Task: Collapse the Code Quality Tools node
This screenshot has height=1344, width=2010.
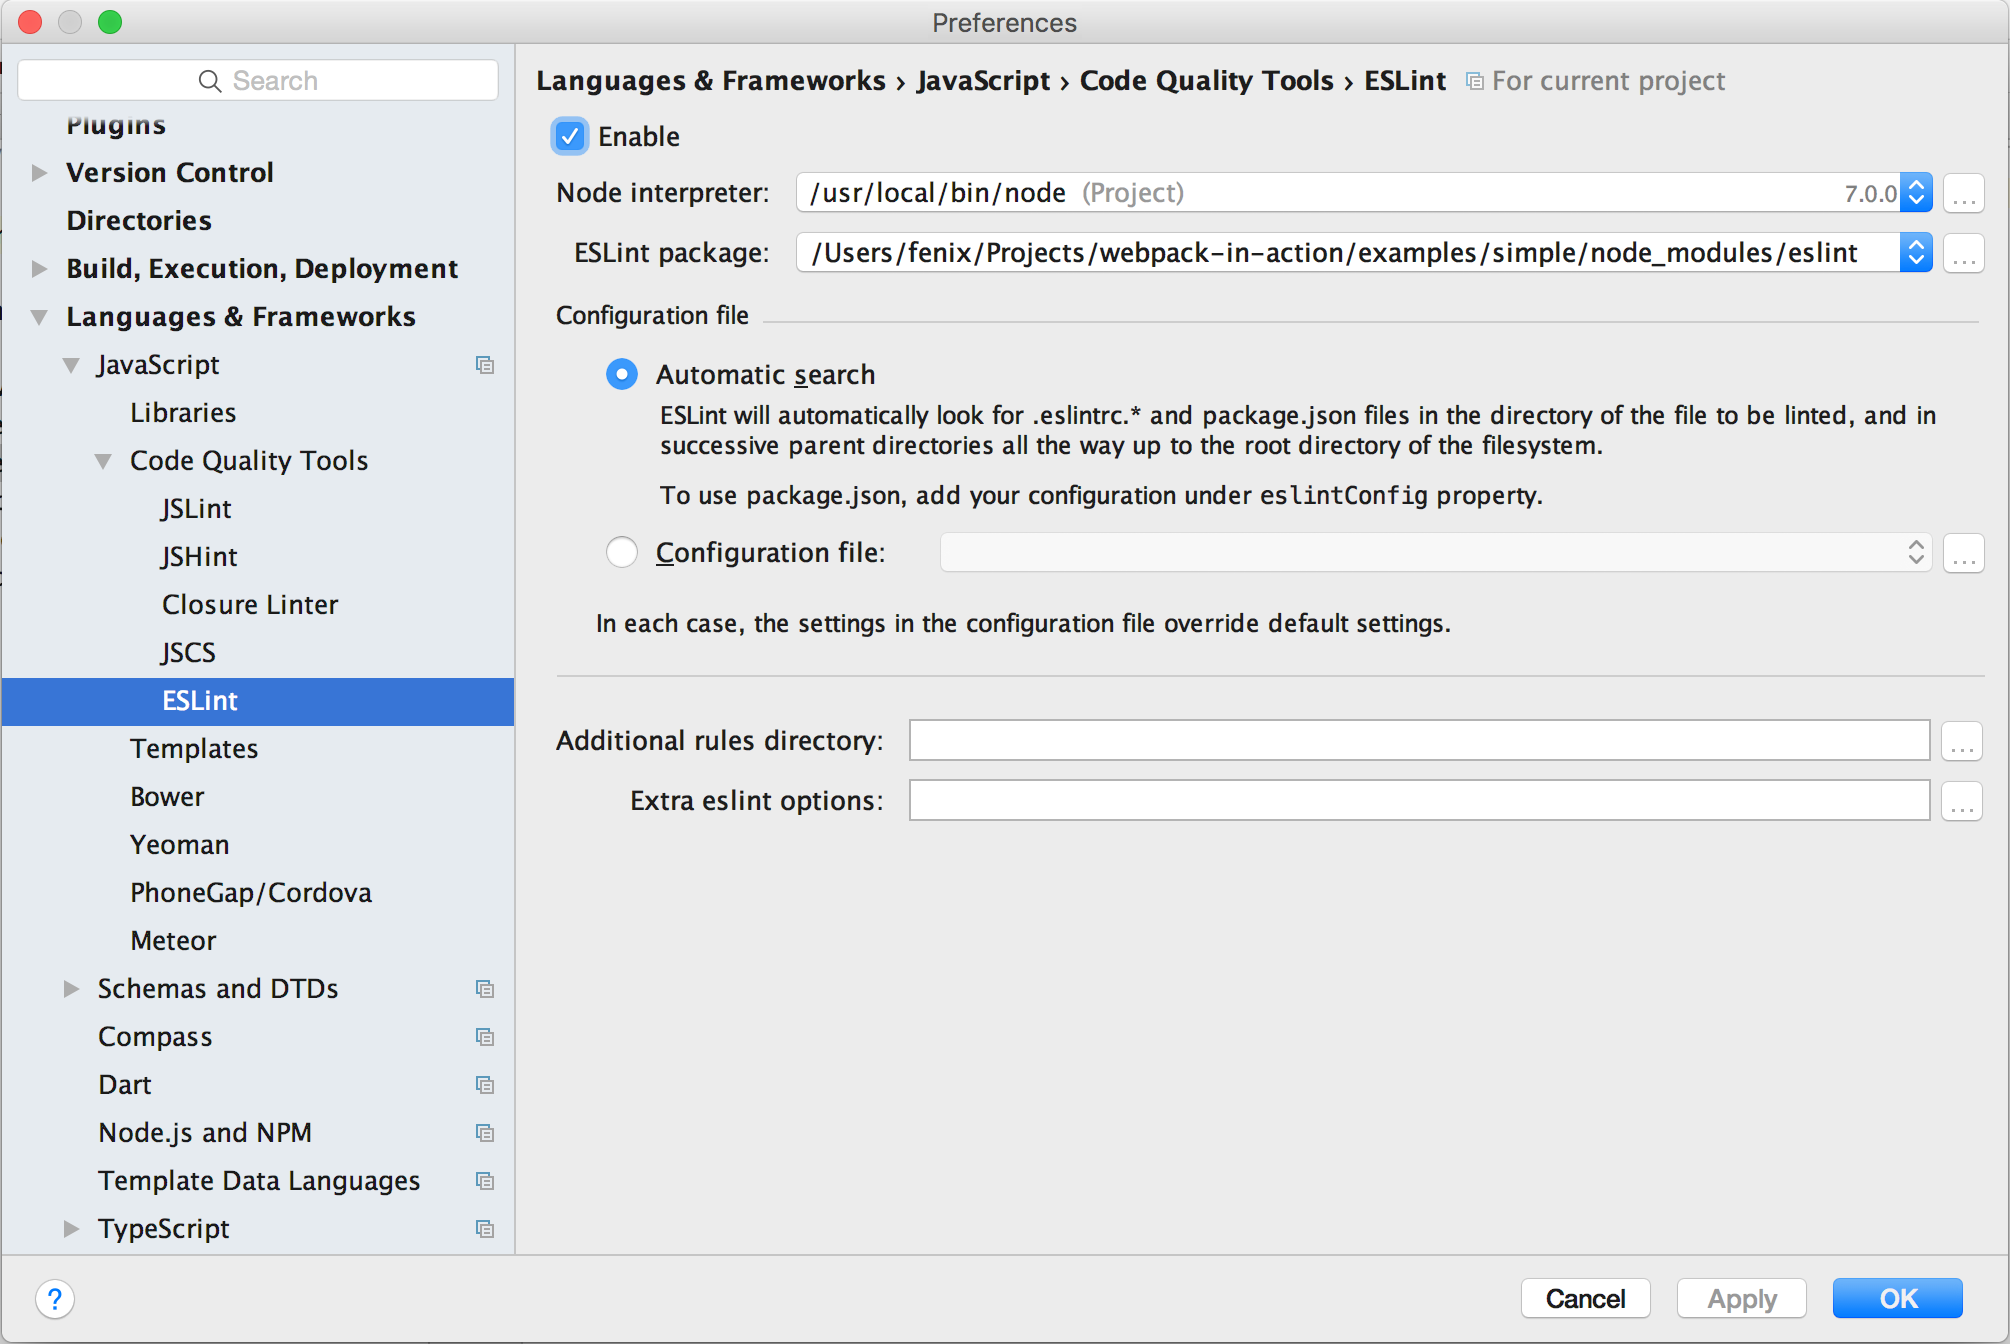Action: tap(103, 460)
